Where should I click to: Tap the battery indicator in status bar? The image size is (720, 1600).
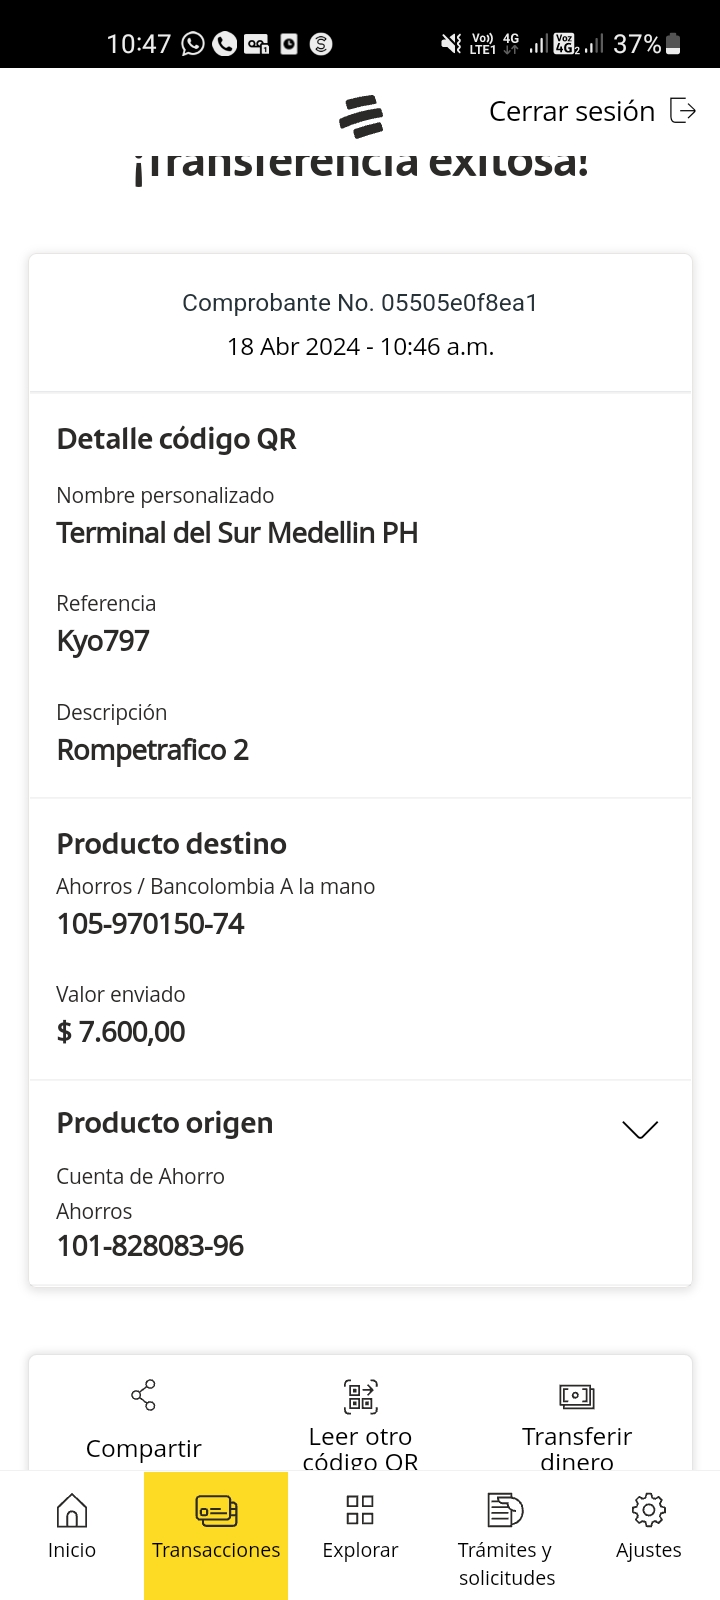673,44
